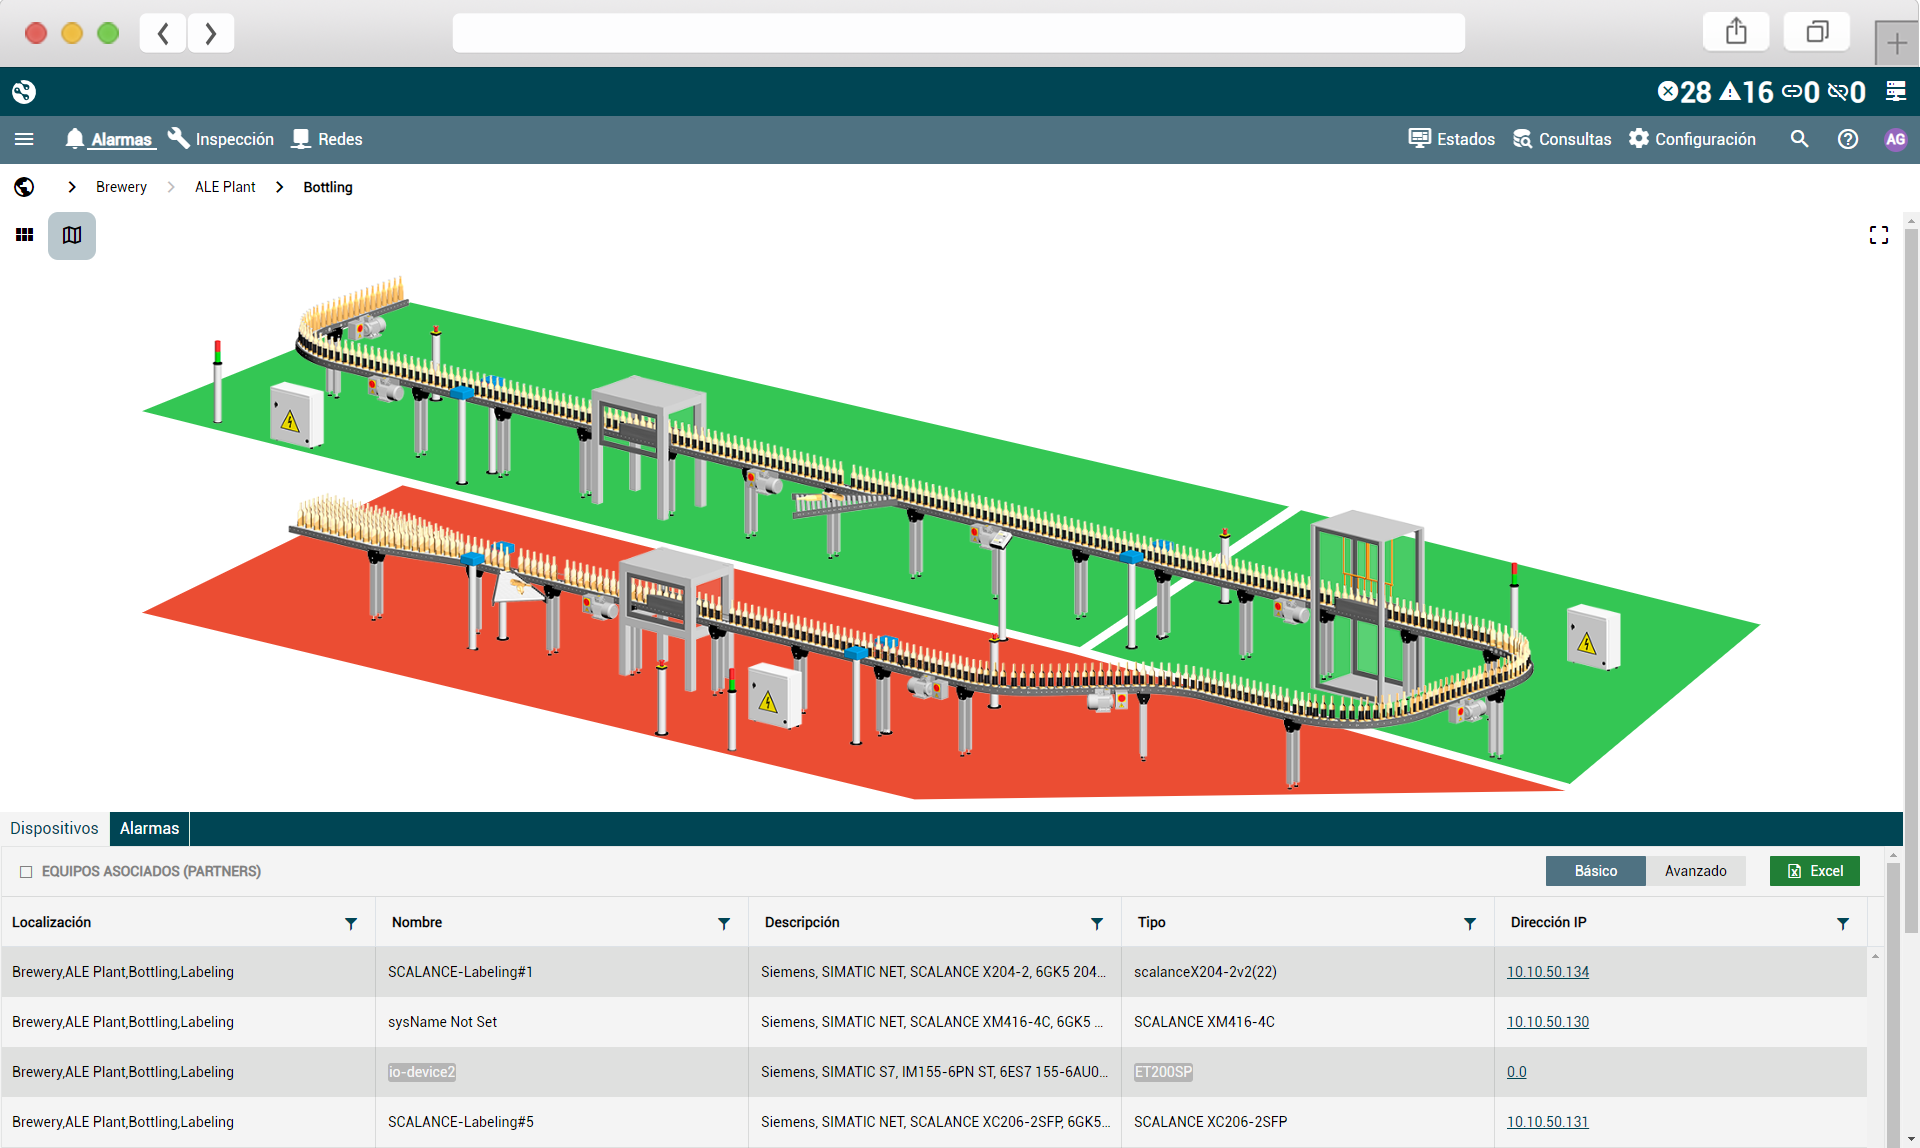
Task: Open filter for Descripción column
Action: 1097,924
